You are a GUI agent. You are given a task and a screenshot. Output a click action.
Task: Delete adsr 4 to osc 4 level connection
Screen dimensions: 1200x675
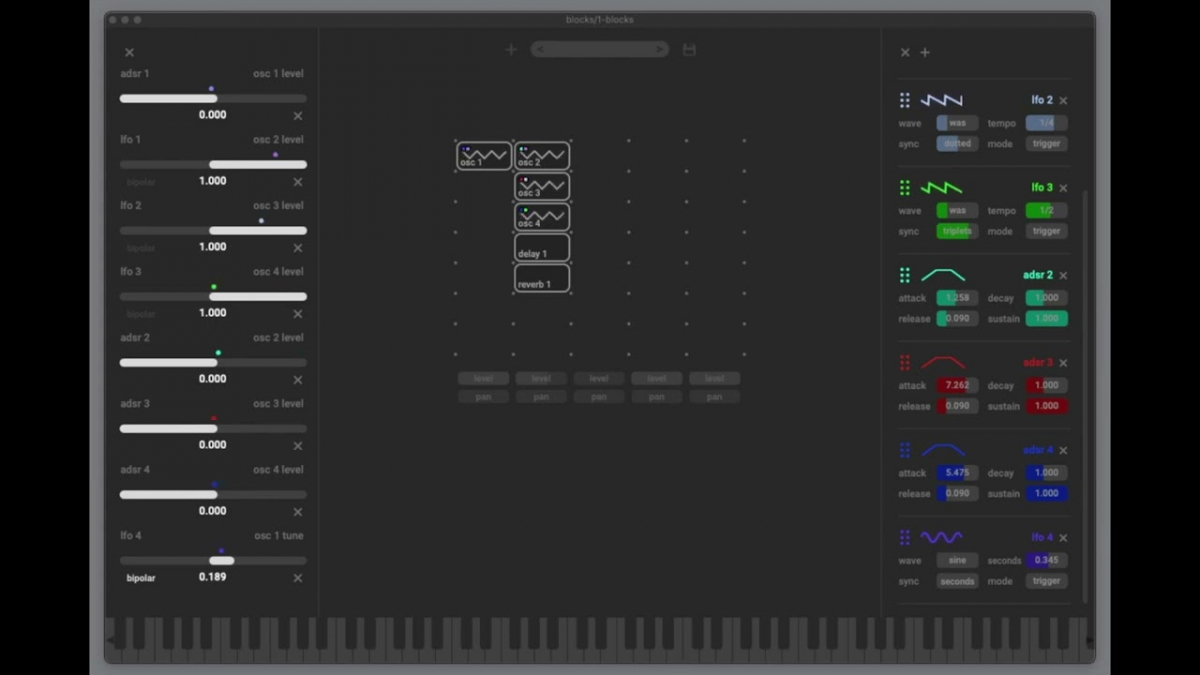click(x=298, y=512)
